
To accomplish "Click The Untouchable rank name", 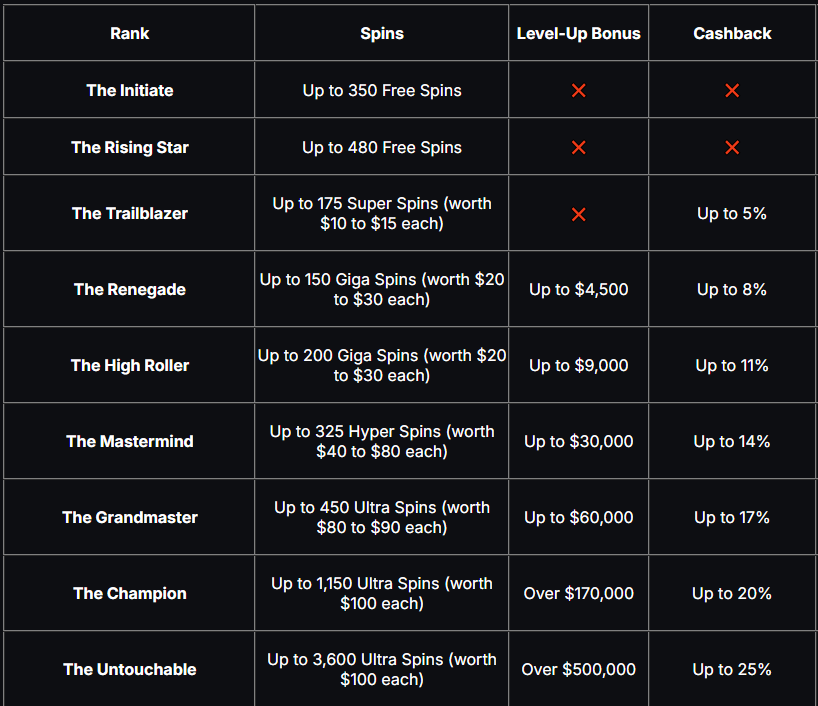I will [x=129, y=669].
